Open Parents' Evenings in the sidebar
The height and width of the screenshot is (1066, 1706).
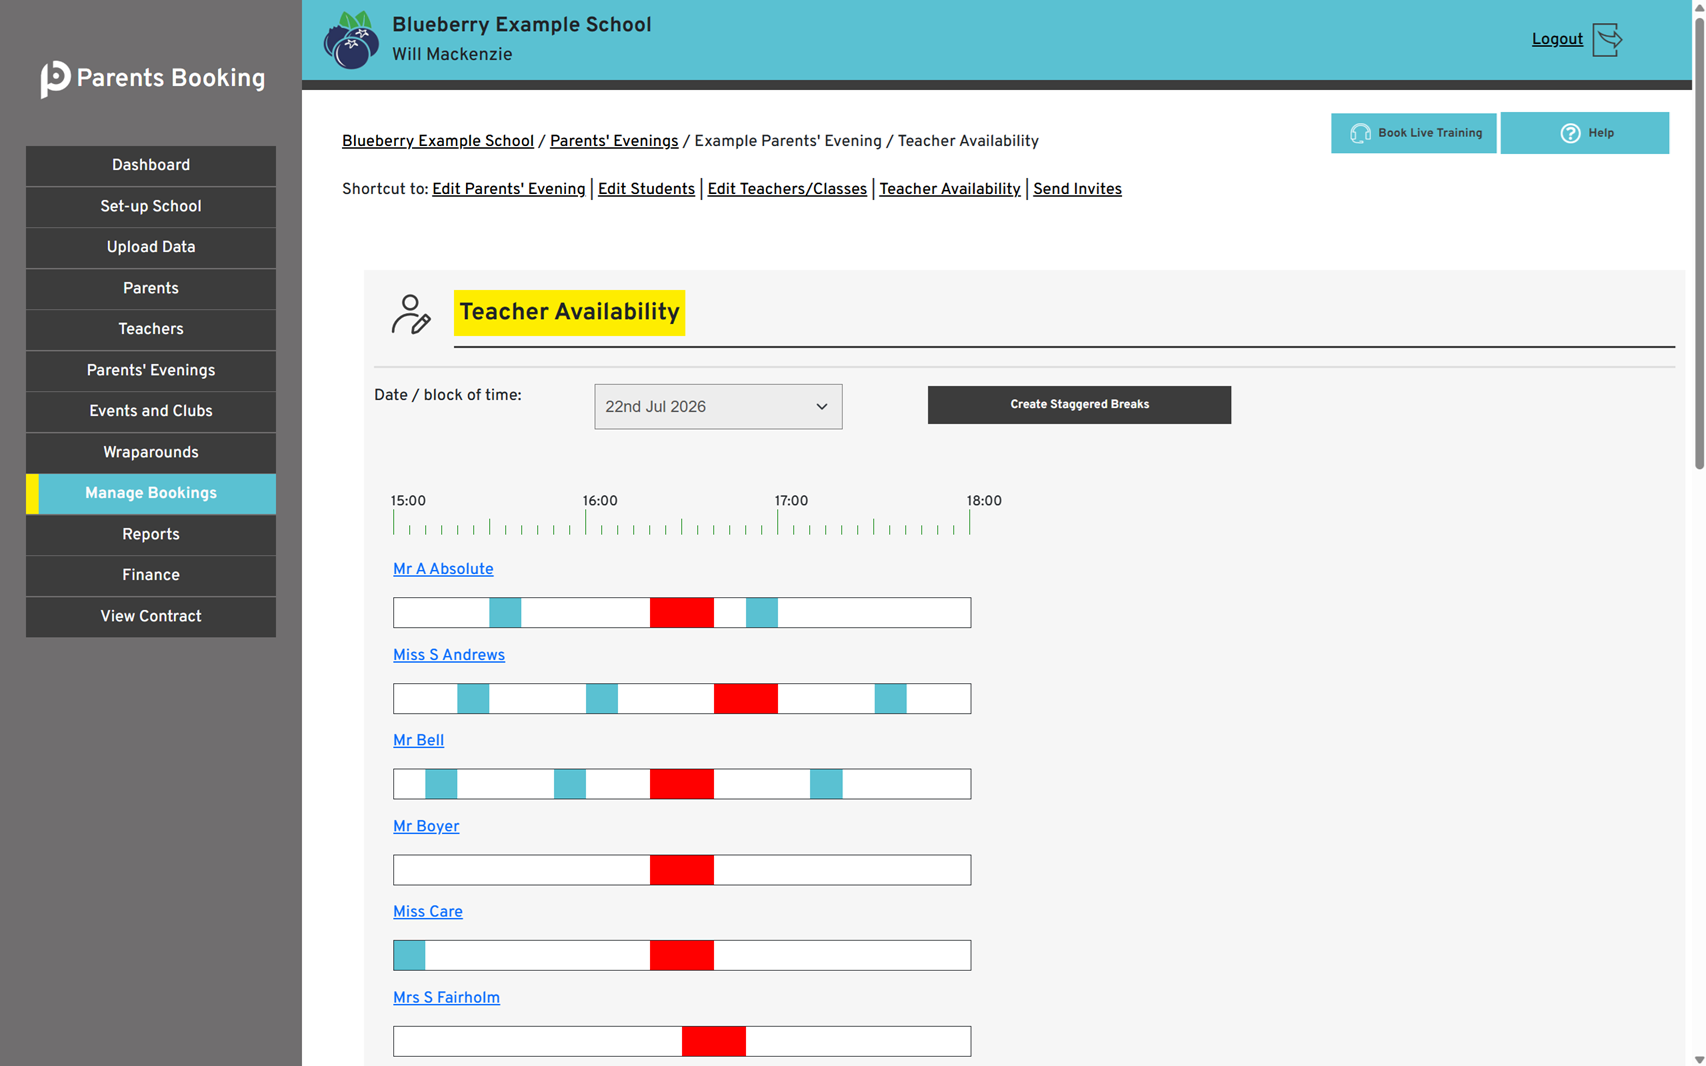(x=151, y=371)
